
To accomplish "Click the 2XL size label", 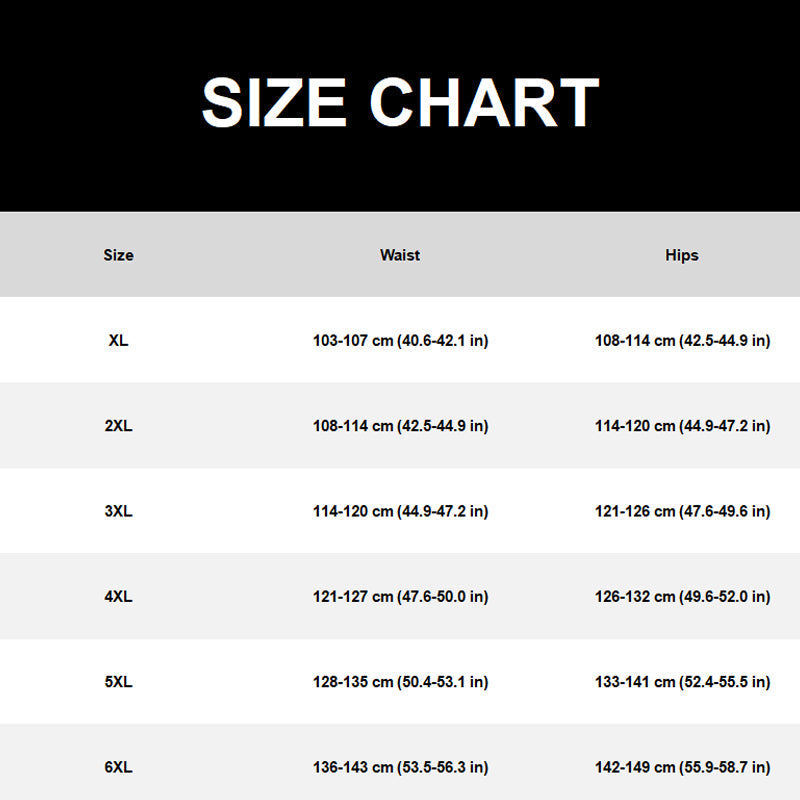I will coord(118,426).
